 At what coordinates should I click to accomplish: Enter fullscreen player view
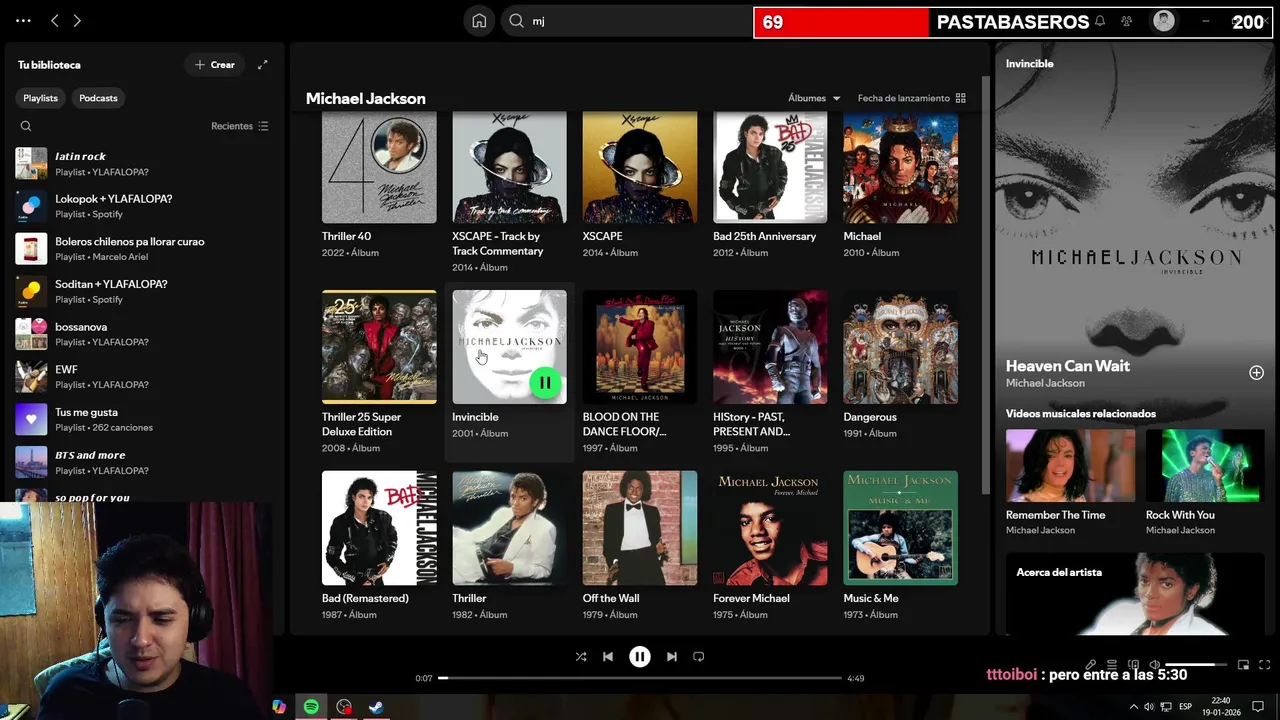pyautogui.click(x=1264, y=665)
